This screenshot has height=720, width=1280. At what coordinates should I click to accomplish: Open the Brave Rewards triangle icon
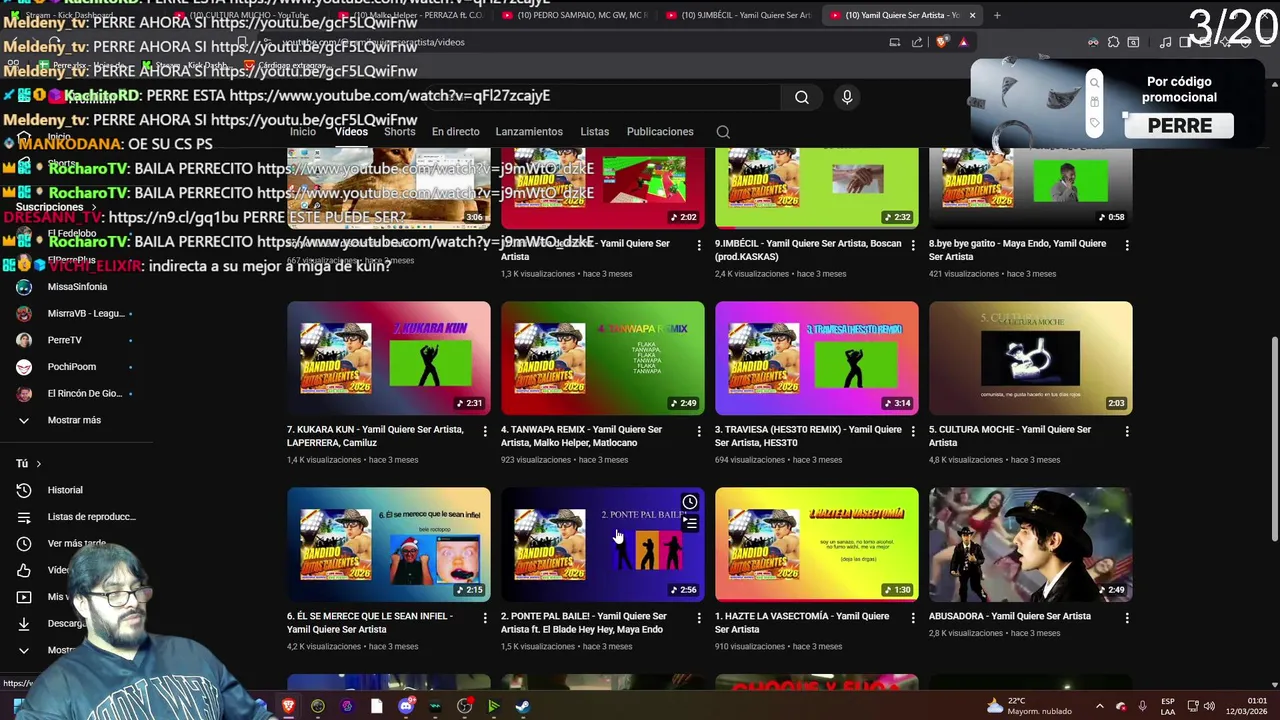click(x=963, y=42)
